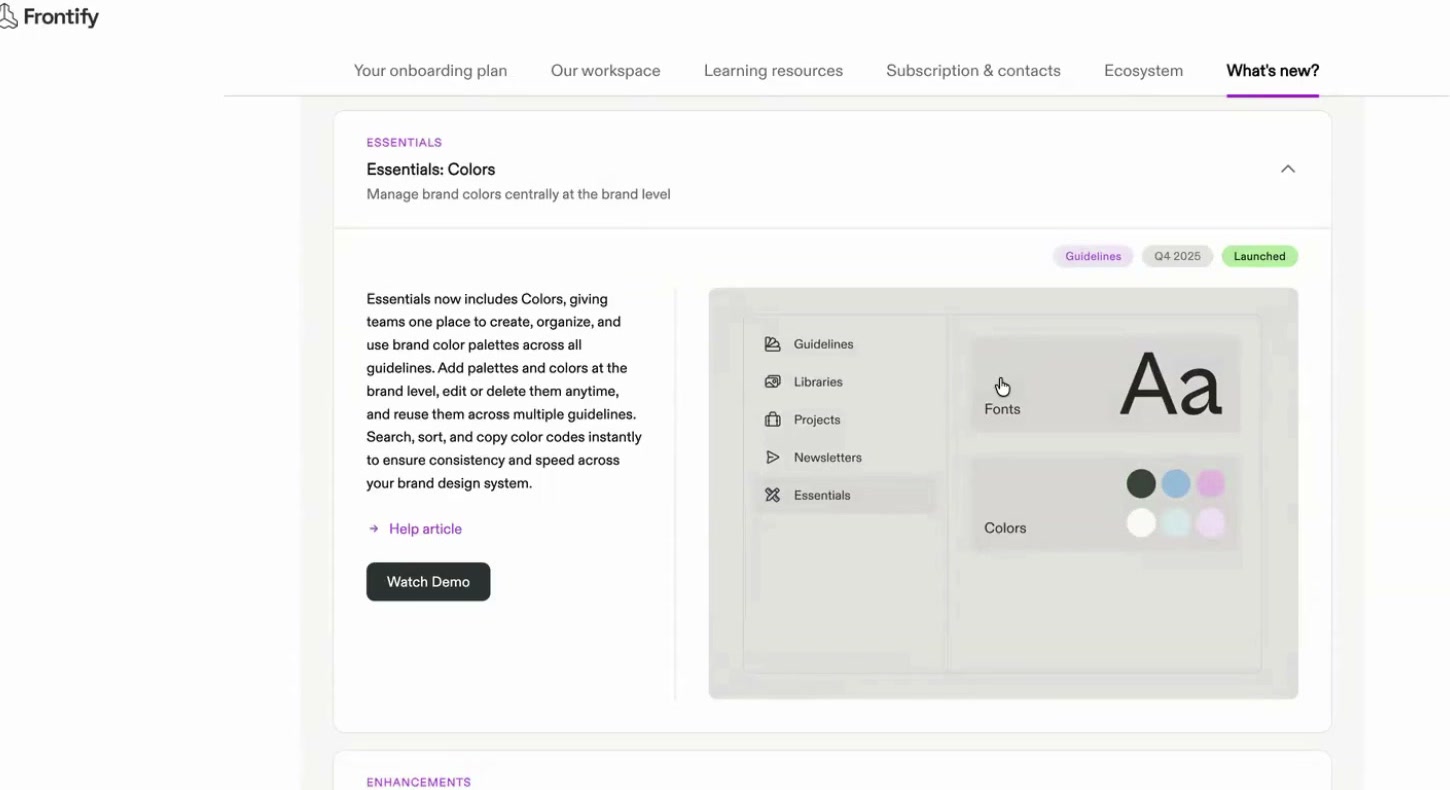Open the Learning resources tab
The width and height of the screenshot is (1450, 790).
(x=773, y=71)
